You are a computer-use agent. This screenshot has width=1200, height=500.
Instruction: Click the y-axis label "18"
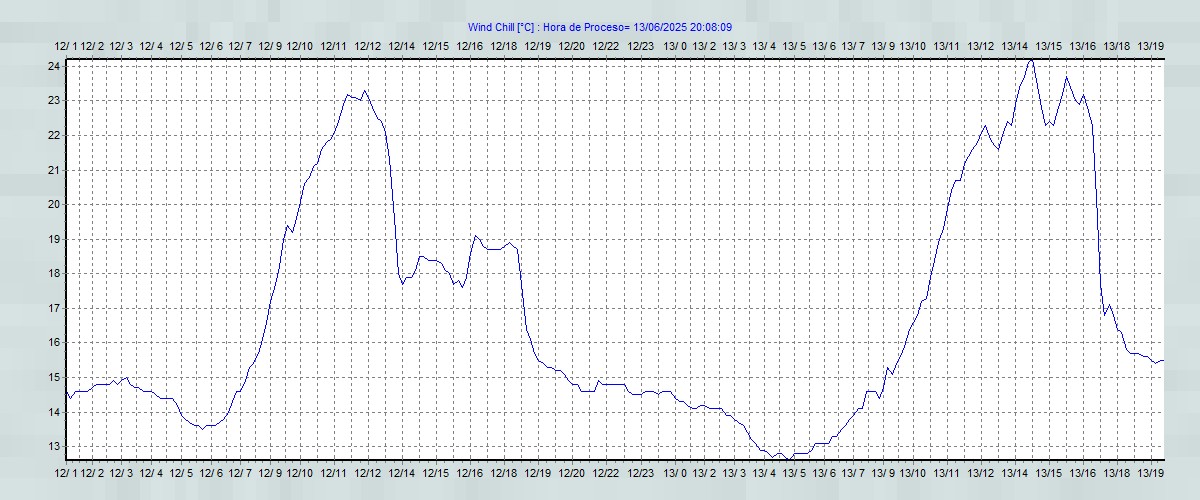tap(56, 273)
